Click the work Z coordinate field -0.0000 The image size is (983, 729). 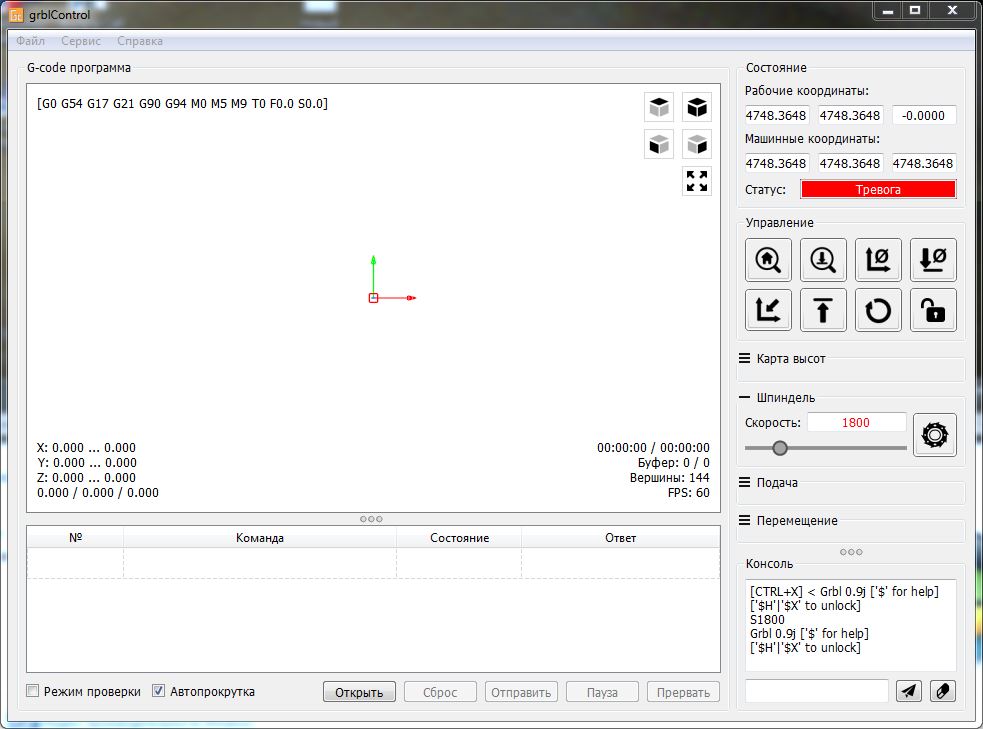click(x=923, y=115)
